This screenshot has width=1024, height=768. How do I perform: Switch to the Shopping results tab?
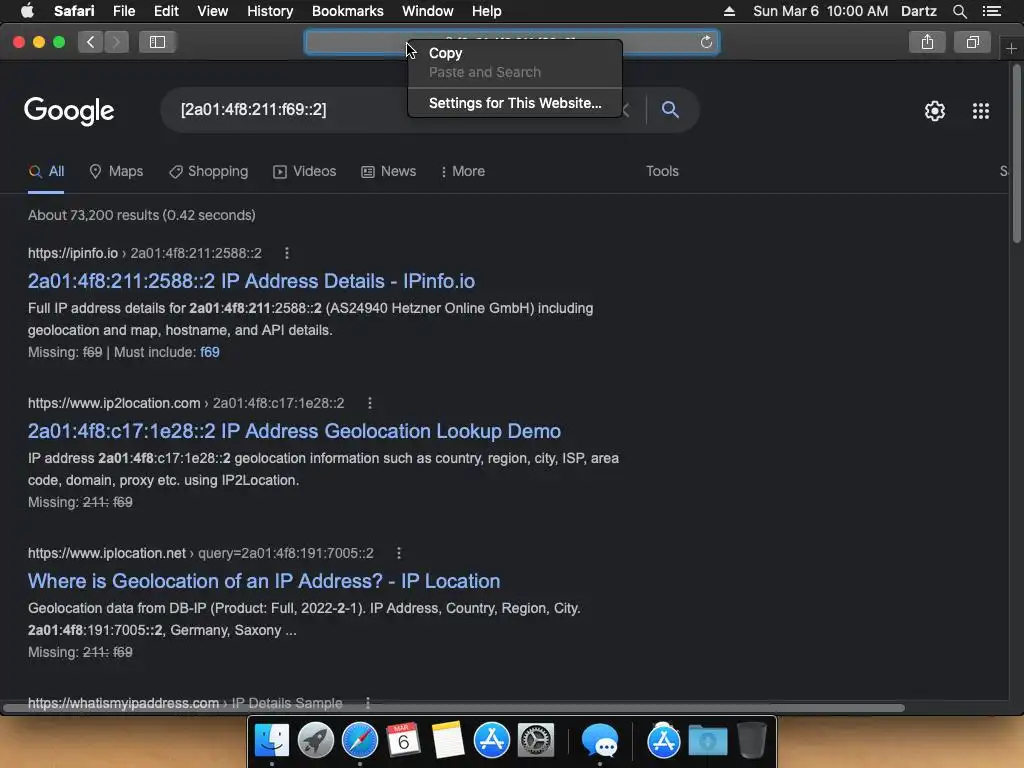pos(208,171)
